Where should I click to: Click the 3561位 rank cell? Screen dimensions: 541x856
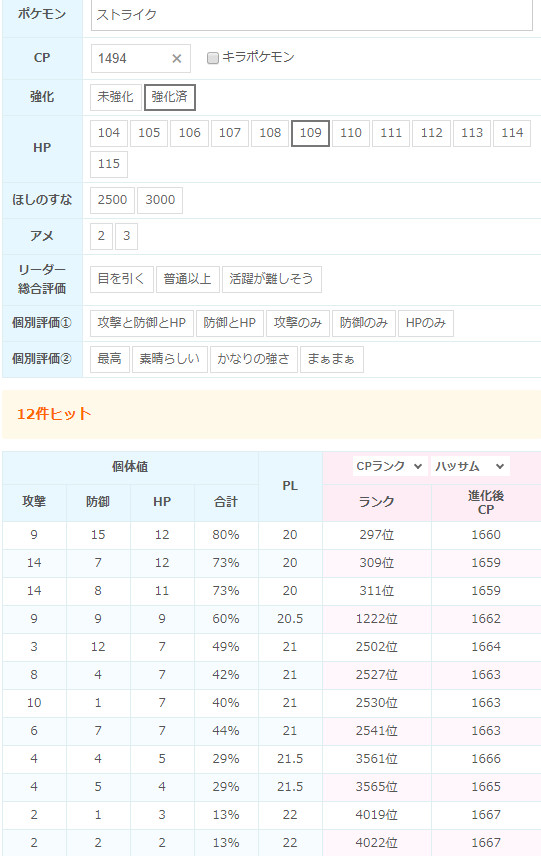point(377,759)
